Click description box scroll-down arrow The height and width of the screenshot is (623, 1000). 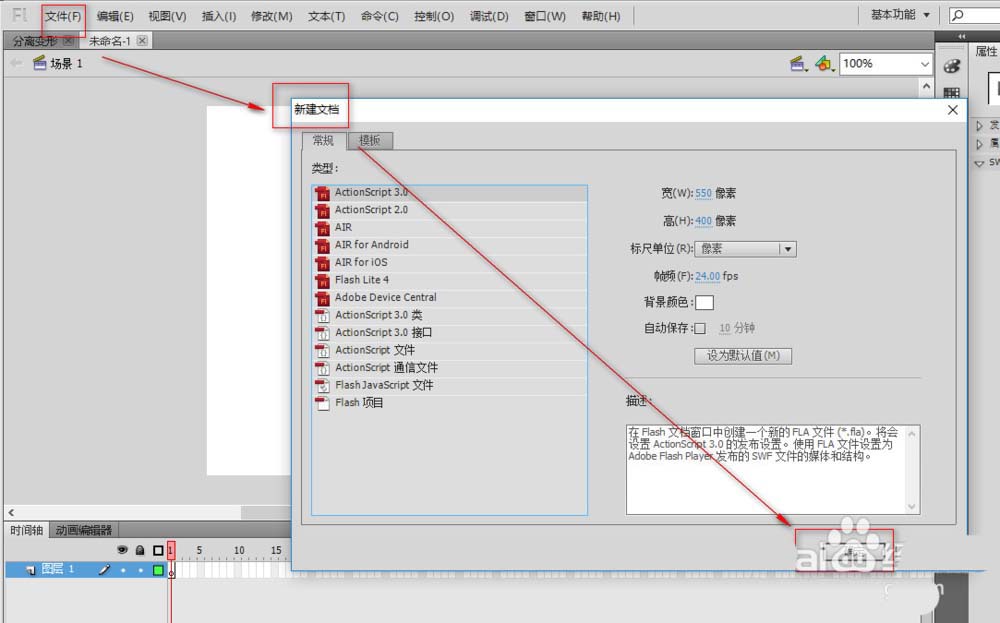click(x=912, y=506)
